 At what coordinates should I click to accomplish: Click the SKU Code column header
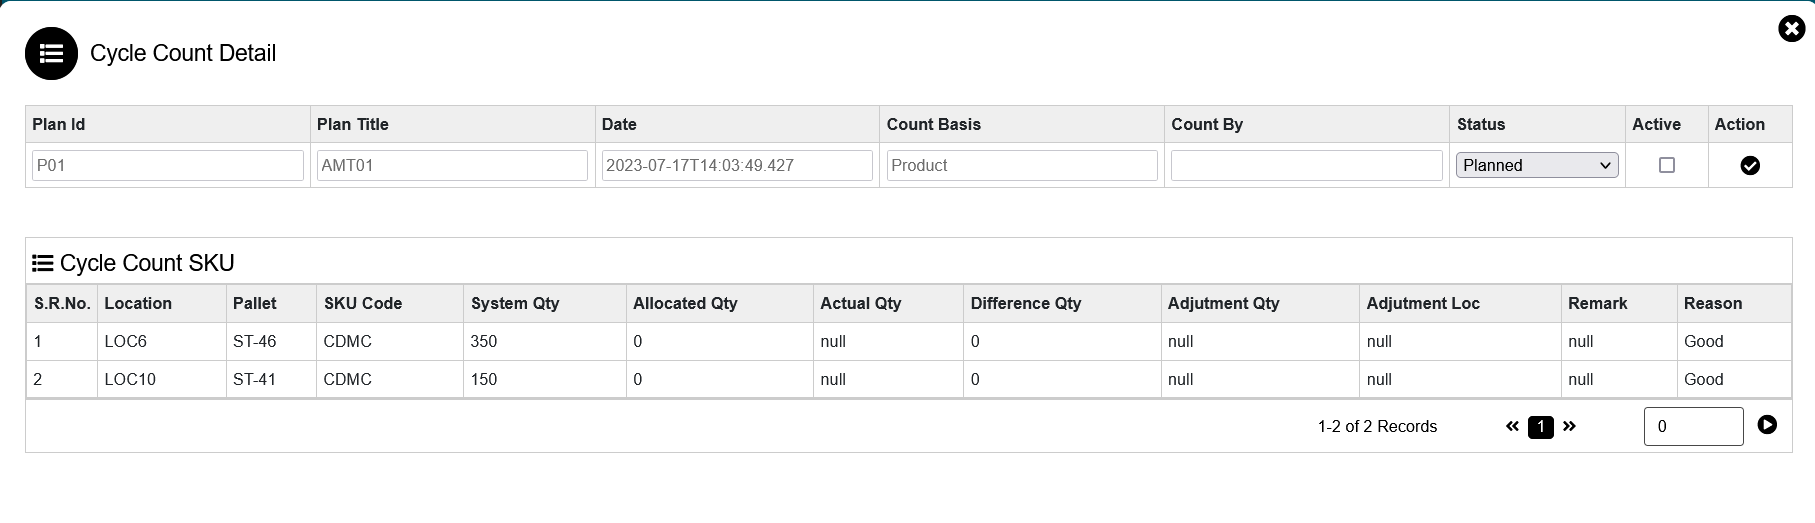pos(363,303)
